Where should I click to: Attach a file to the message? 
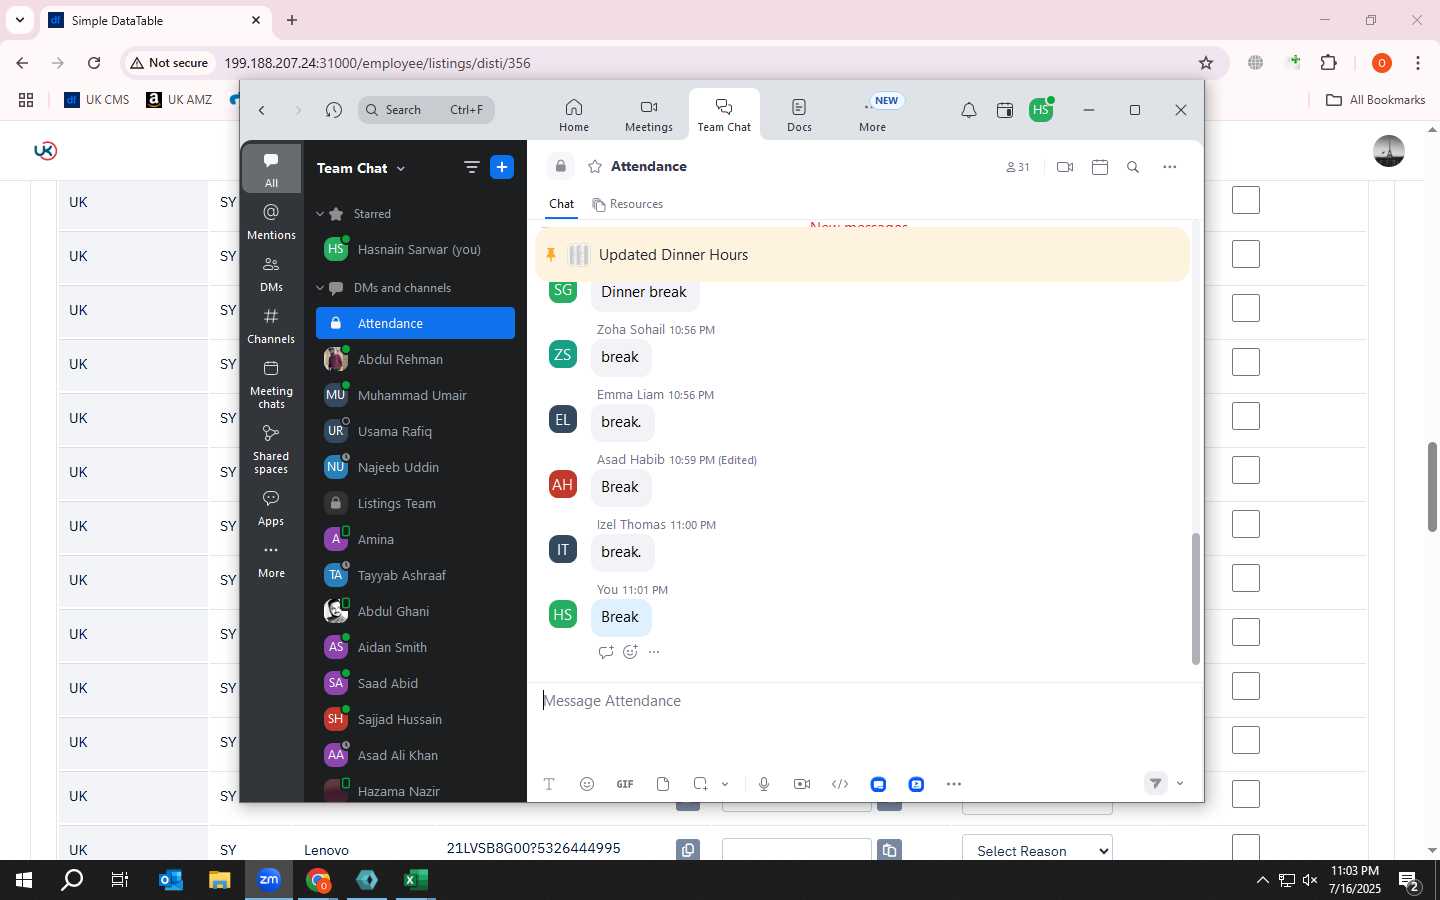(663, 784)
